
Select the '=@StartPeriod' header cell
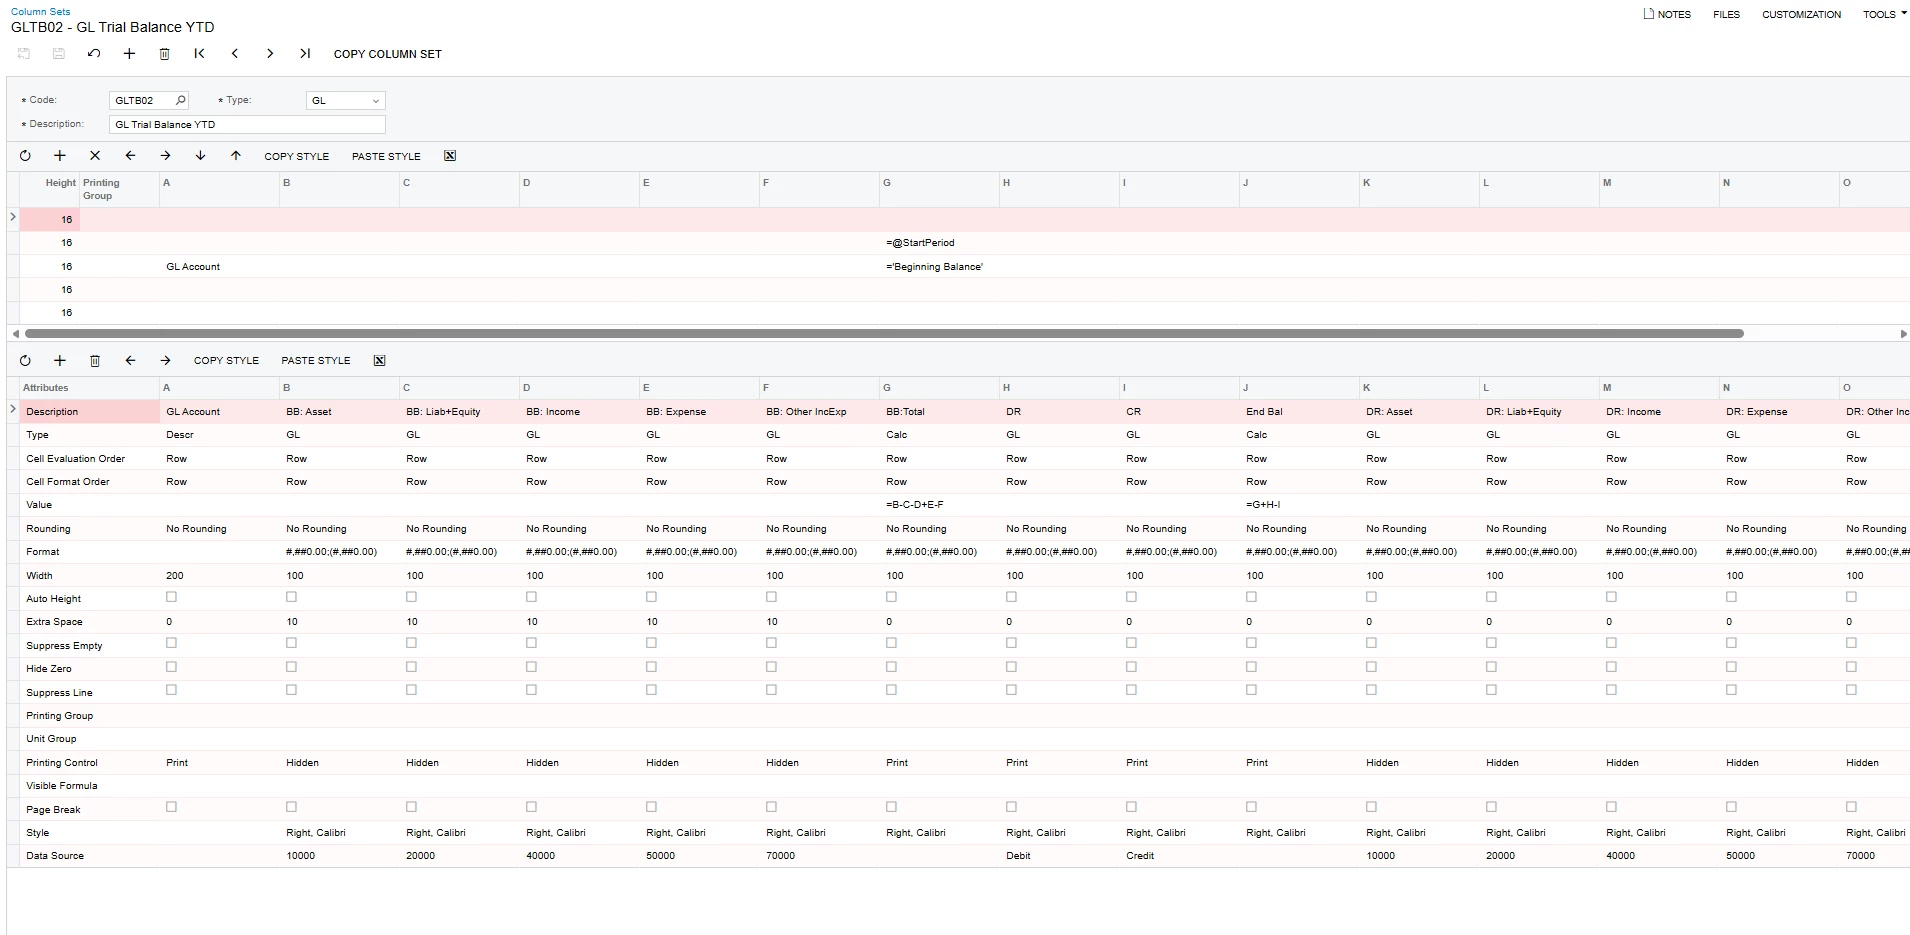(x=939, y=242)
